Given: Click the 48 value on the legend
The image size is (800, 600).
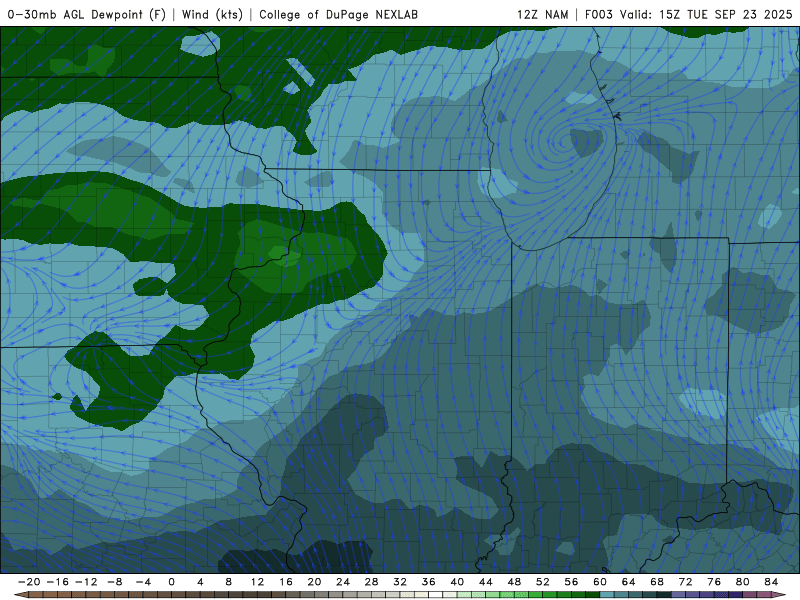Looking at the screenshot, I should click(514, 582).
